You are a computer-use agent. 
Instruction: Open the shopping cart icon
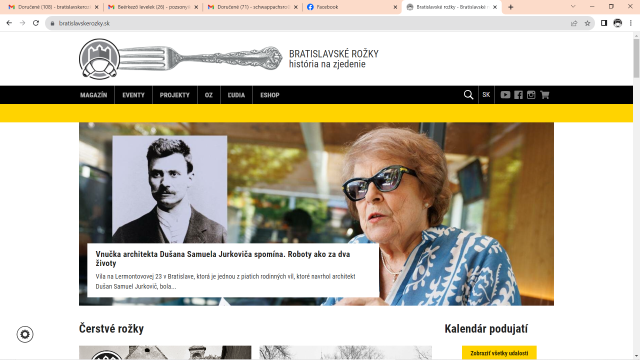point(544,95)
